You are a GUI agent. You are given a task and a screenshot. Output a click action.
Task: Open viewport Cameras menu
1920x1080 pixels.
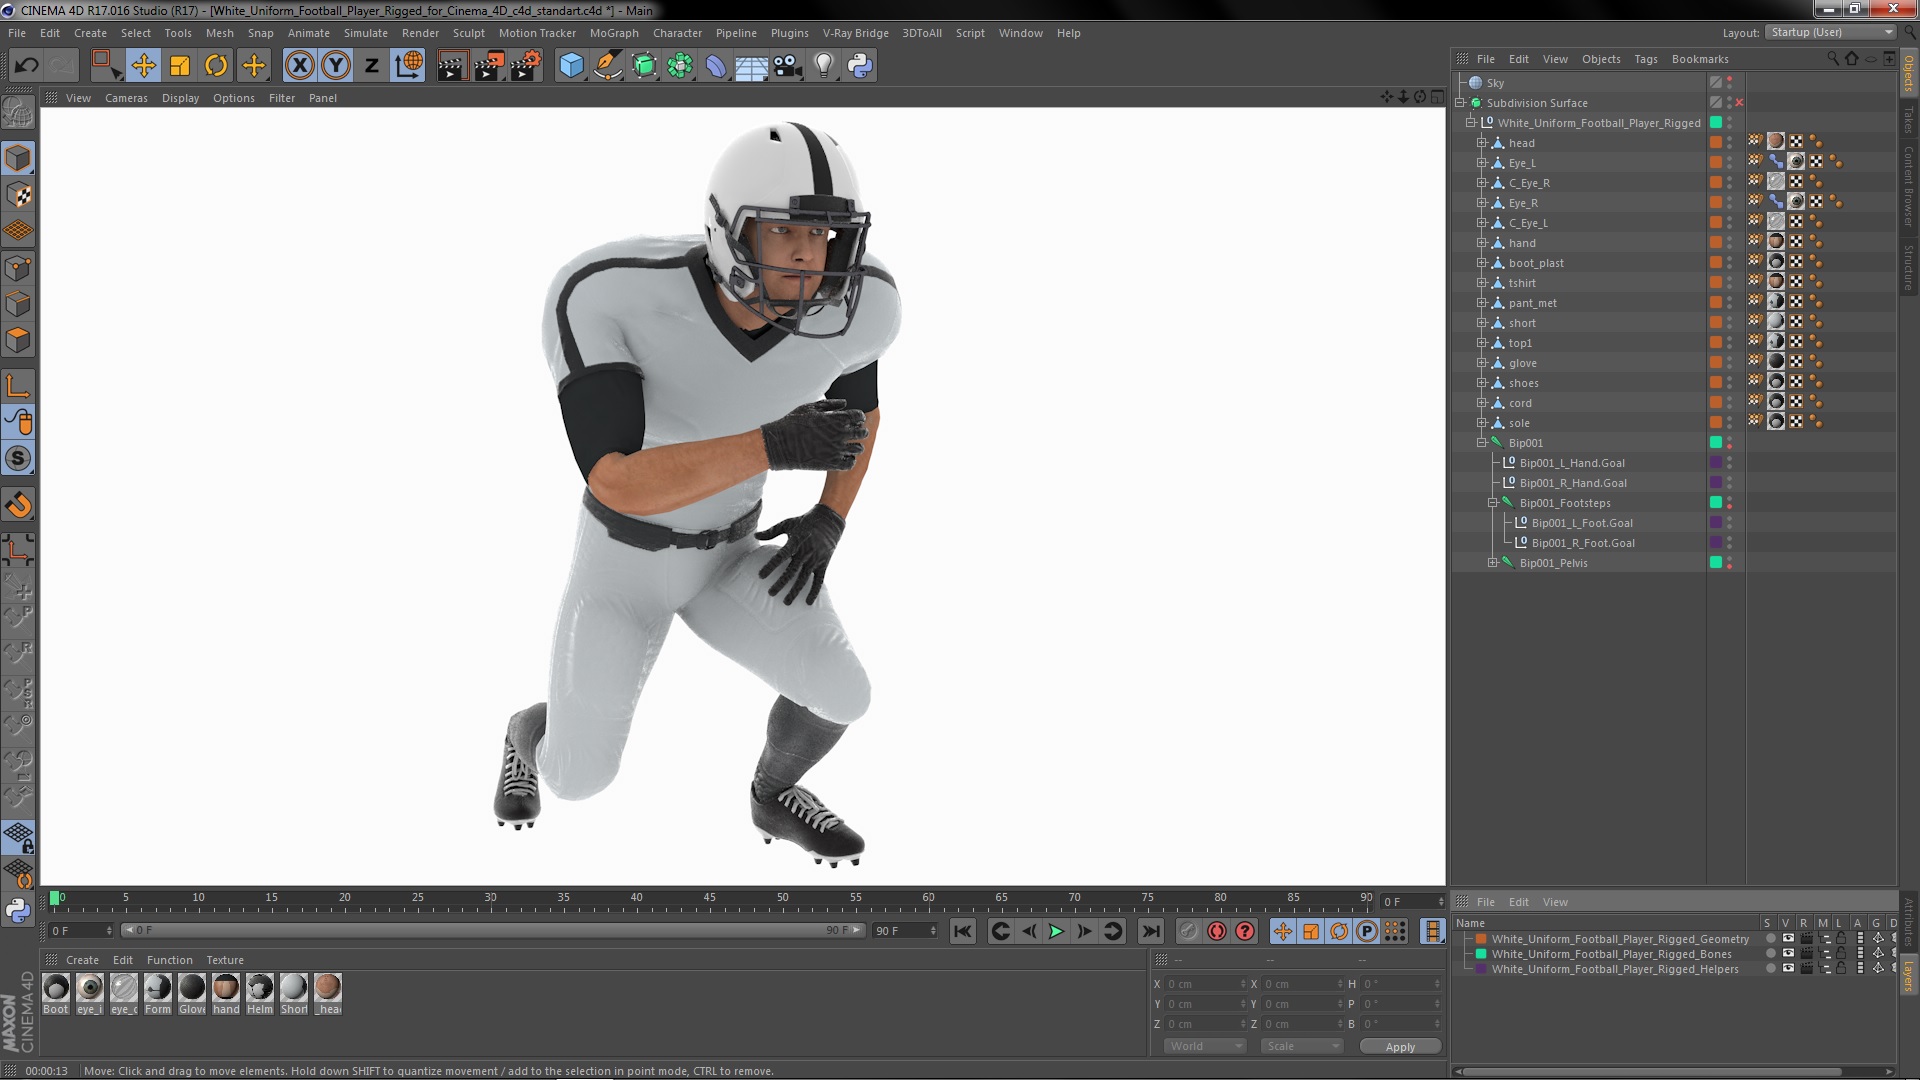(x=126, y=98)
